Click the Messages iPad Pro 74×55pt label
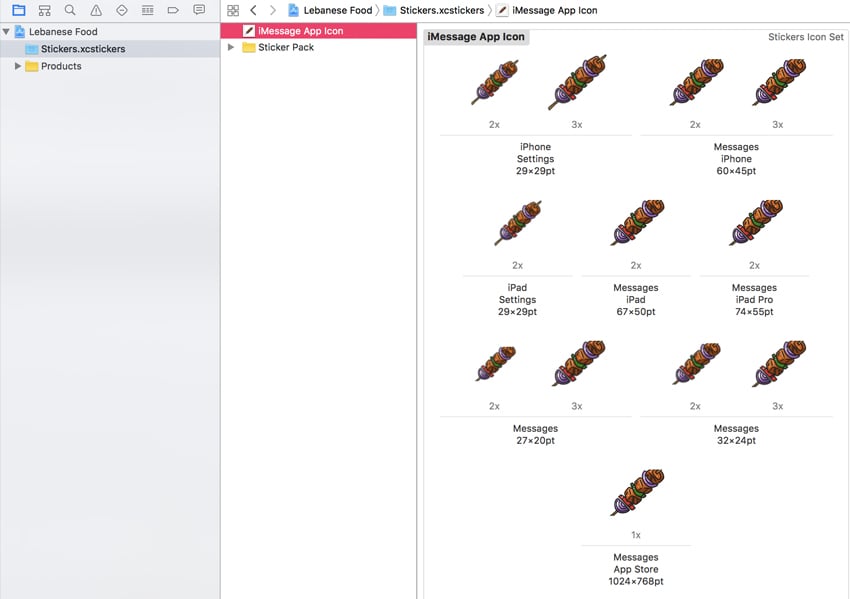 pos(754,300)
